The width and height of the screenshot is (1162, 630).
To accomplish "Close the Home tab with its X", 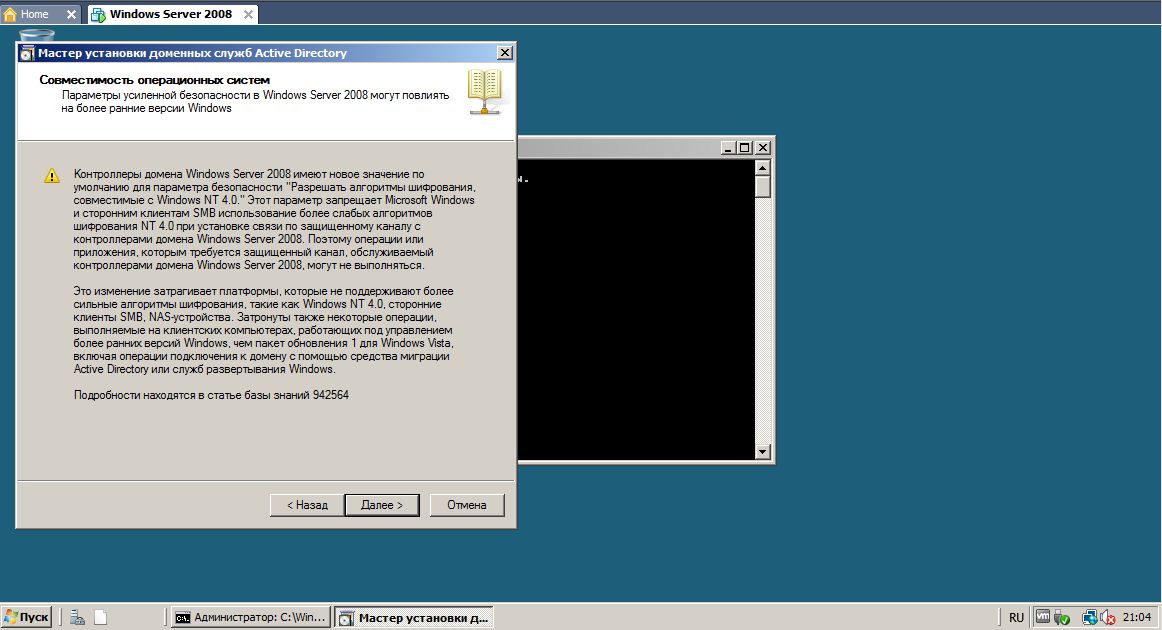I will click(71, 14).
